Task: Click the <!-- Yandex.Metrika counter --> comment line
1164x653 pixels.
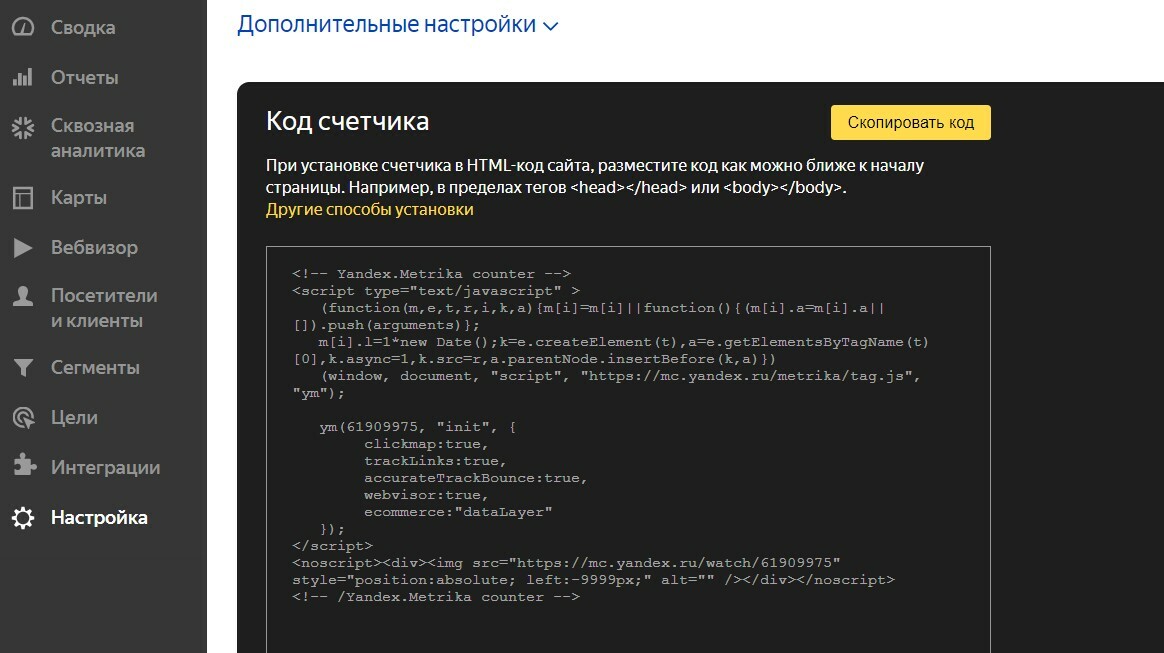Action: point(431,274)
